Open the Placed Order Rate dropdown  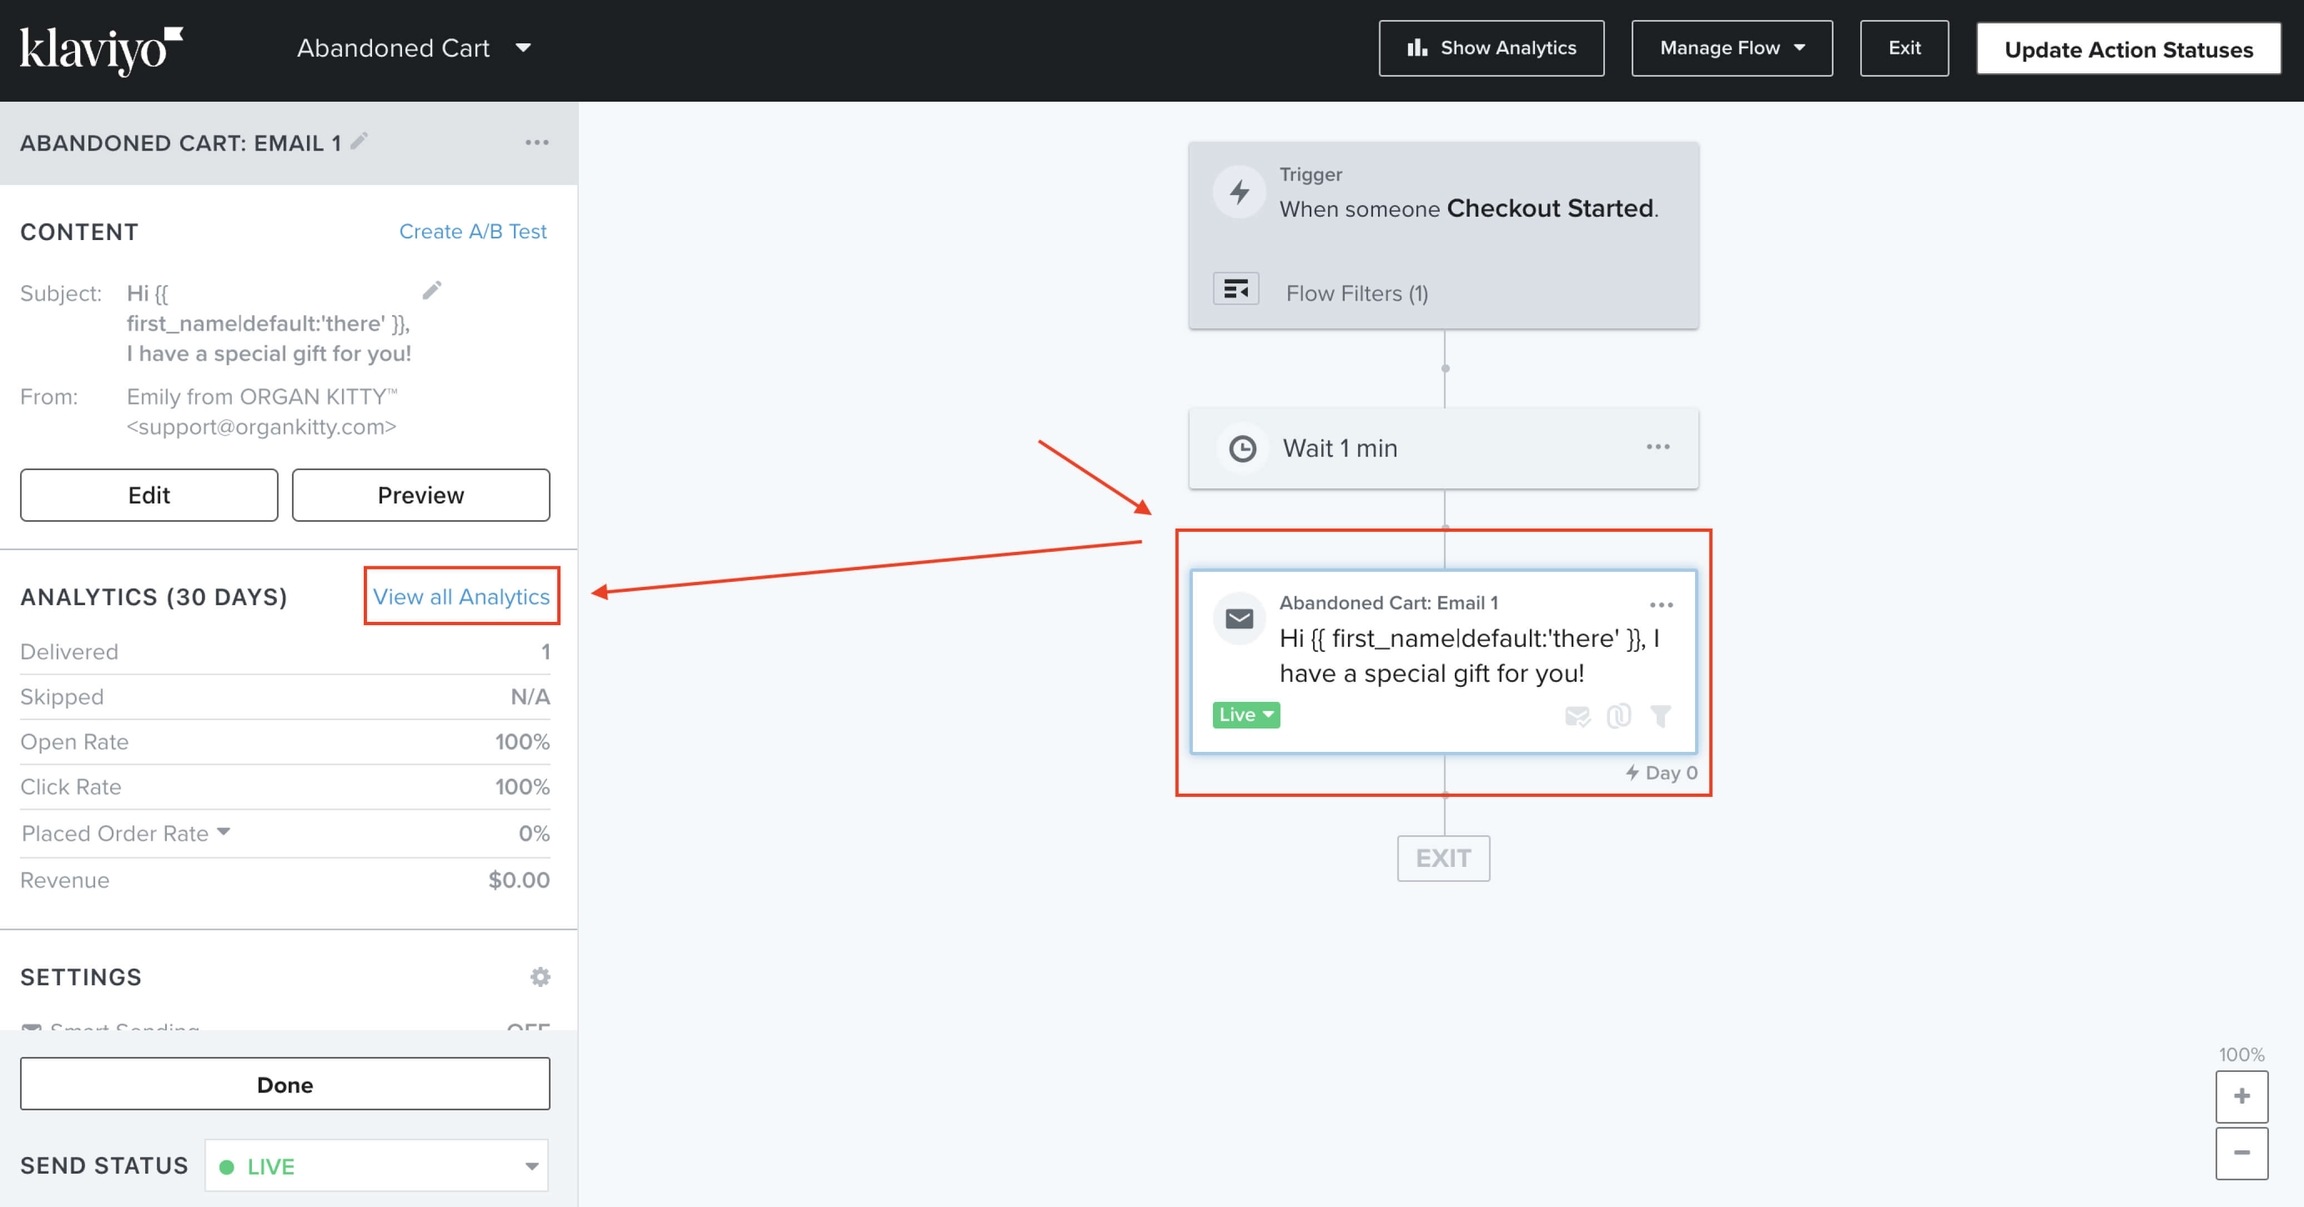224,832
